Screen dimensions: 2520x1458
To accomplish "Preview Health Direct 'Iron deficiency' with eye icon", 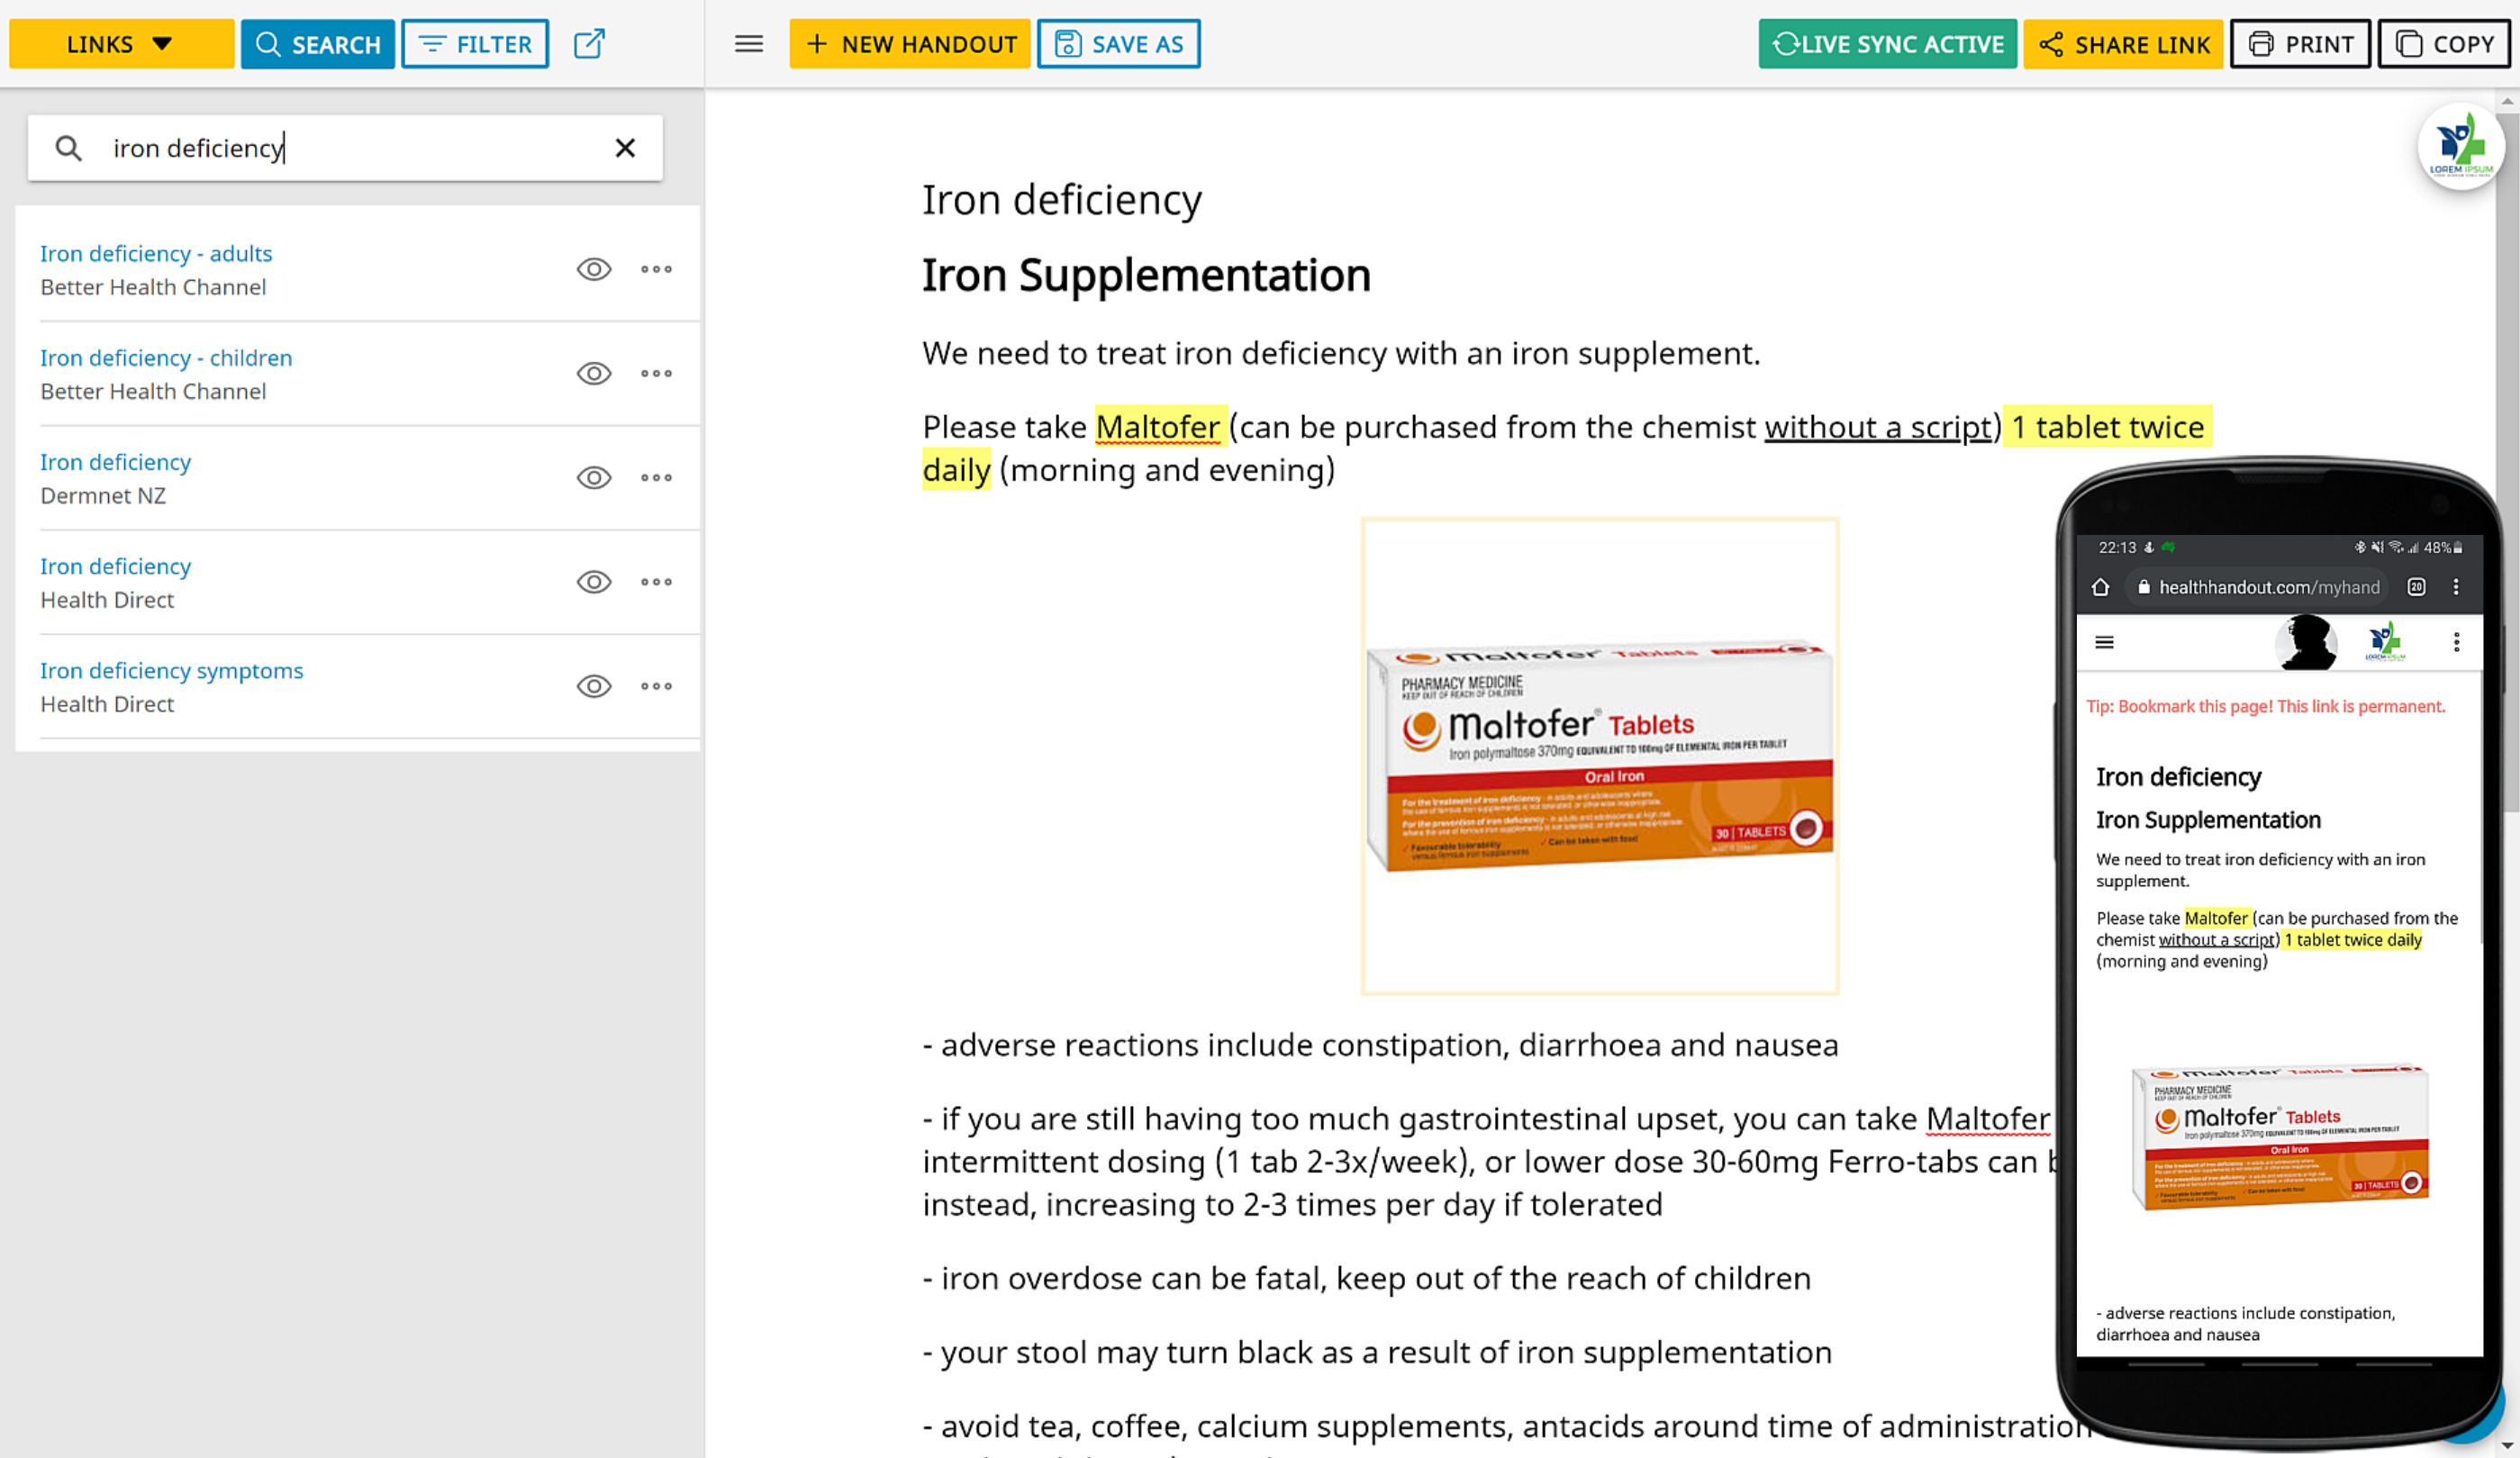I will (x=594, y=581).
